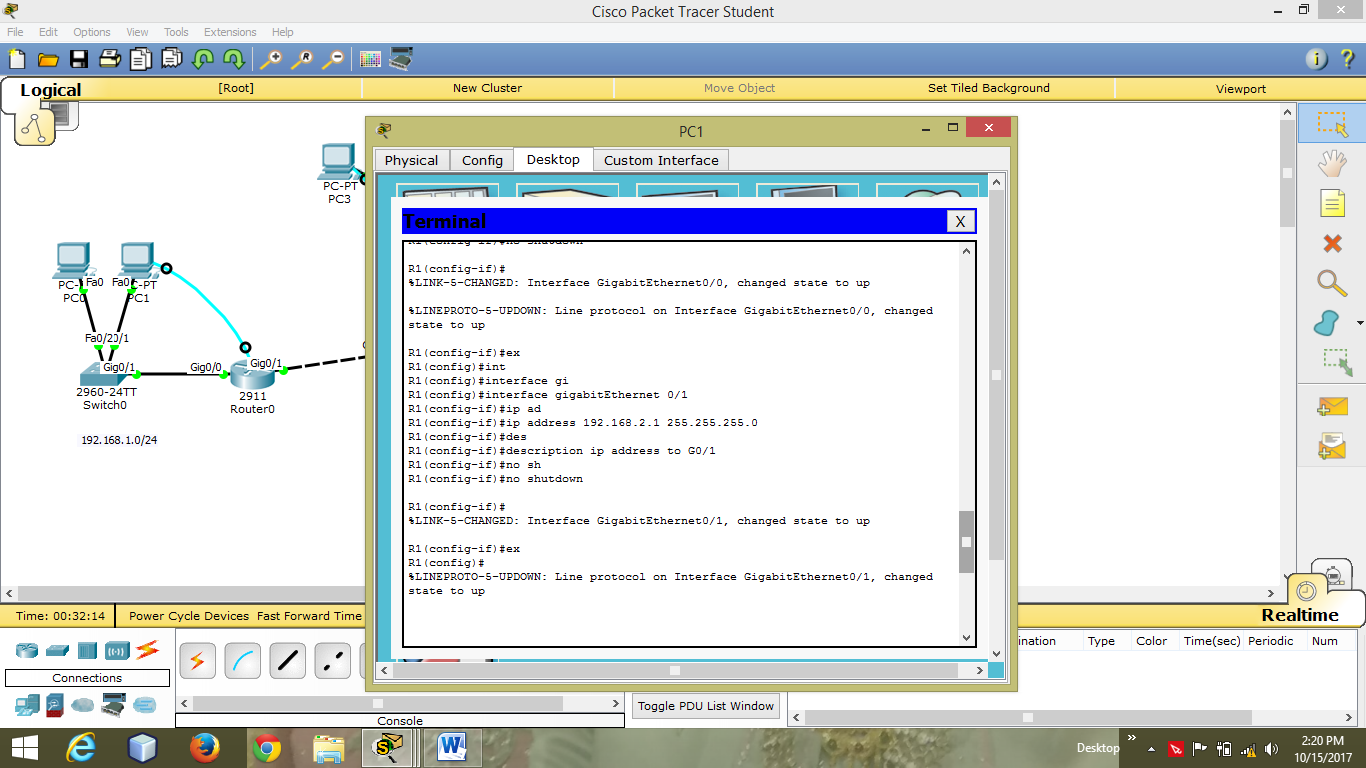Add a complex PDU envelope
1366x768 pixels.
coord(1332,446)
